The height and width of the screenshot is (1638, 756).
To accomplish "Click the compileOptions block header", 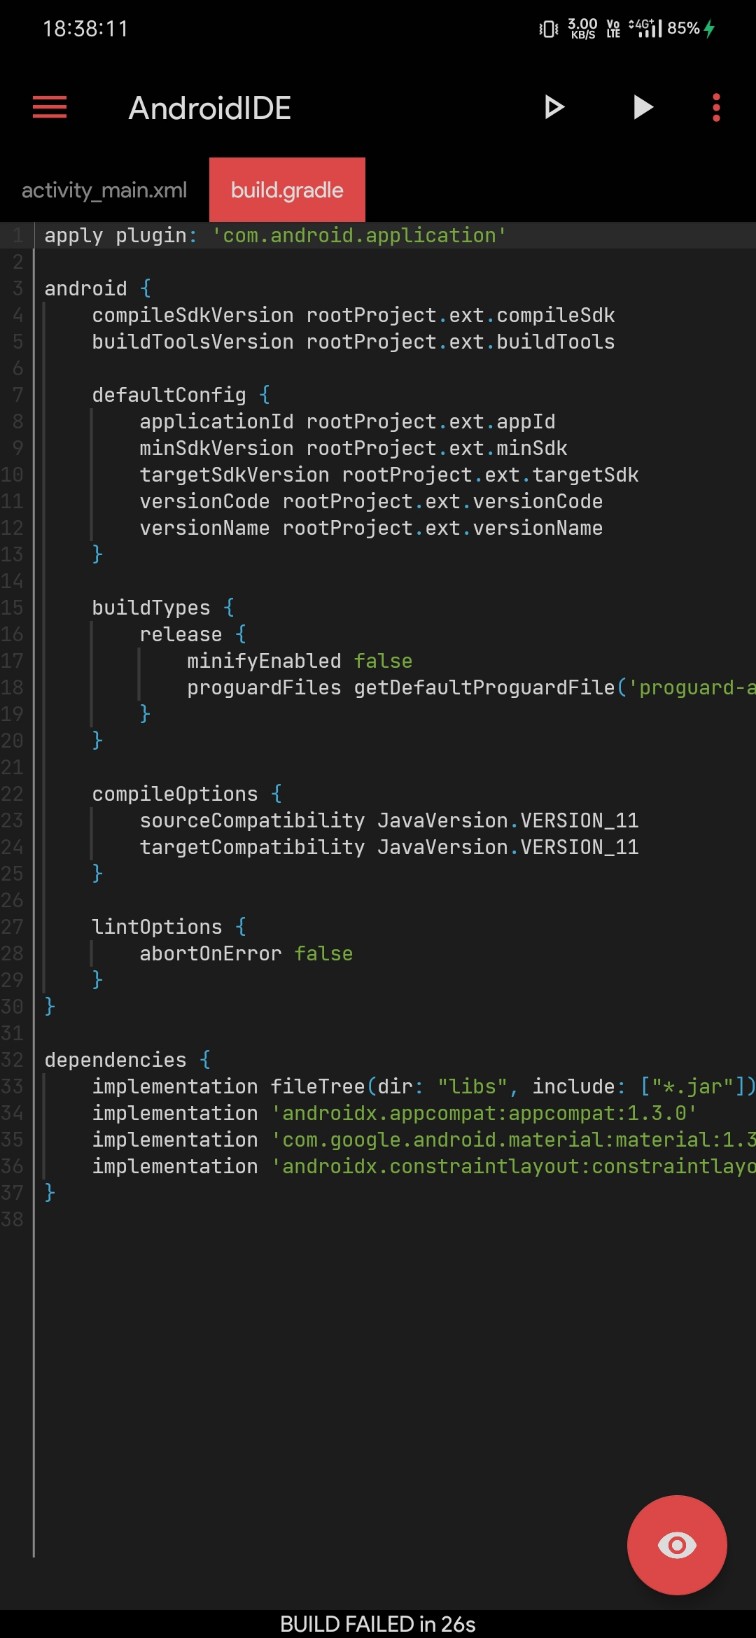I will (x=187, y=794).
